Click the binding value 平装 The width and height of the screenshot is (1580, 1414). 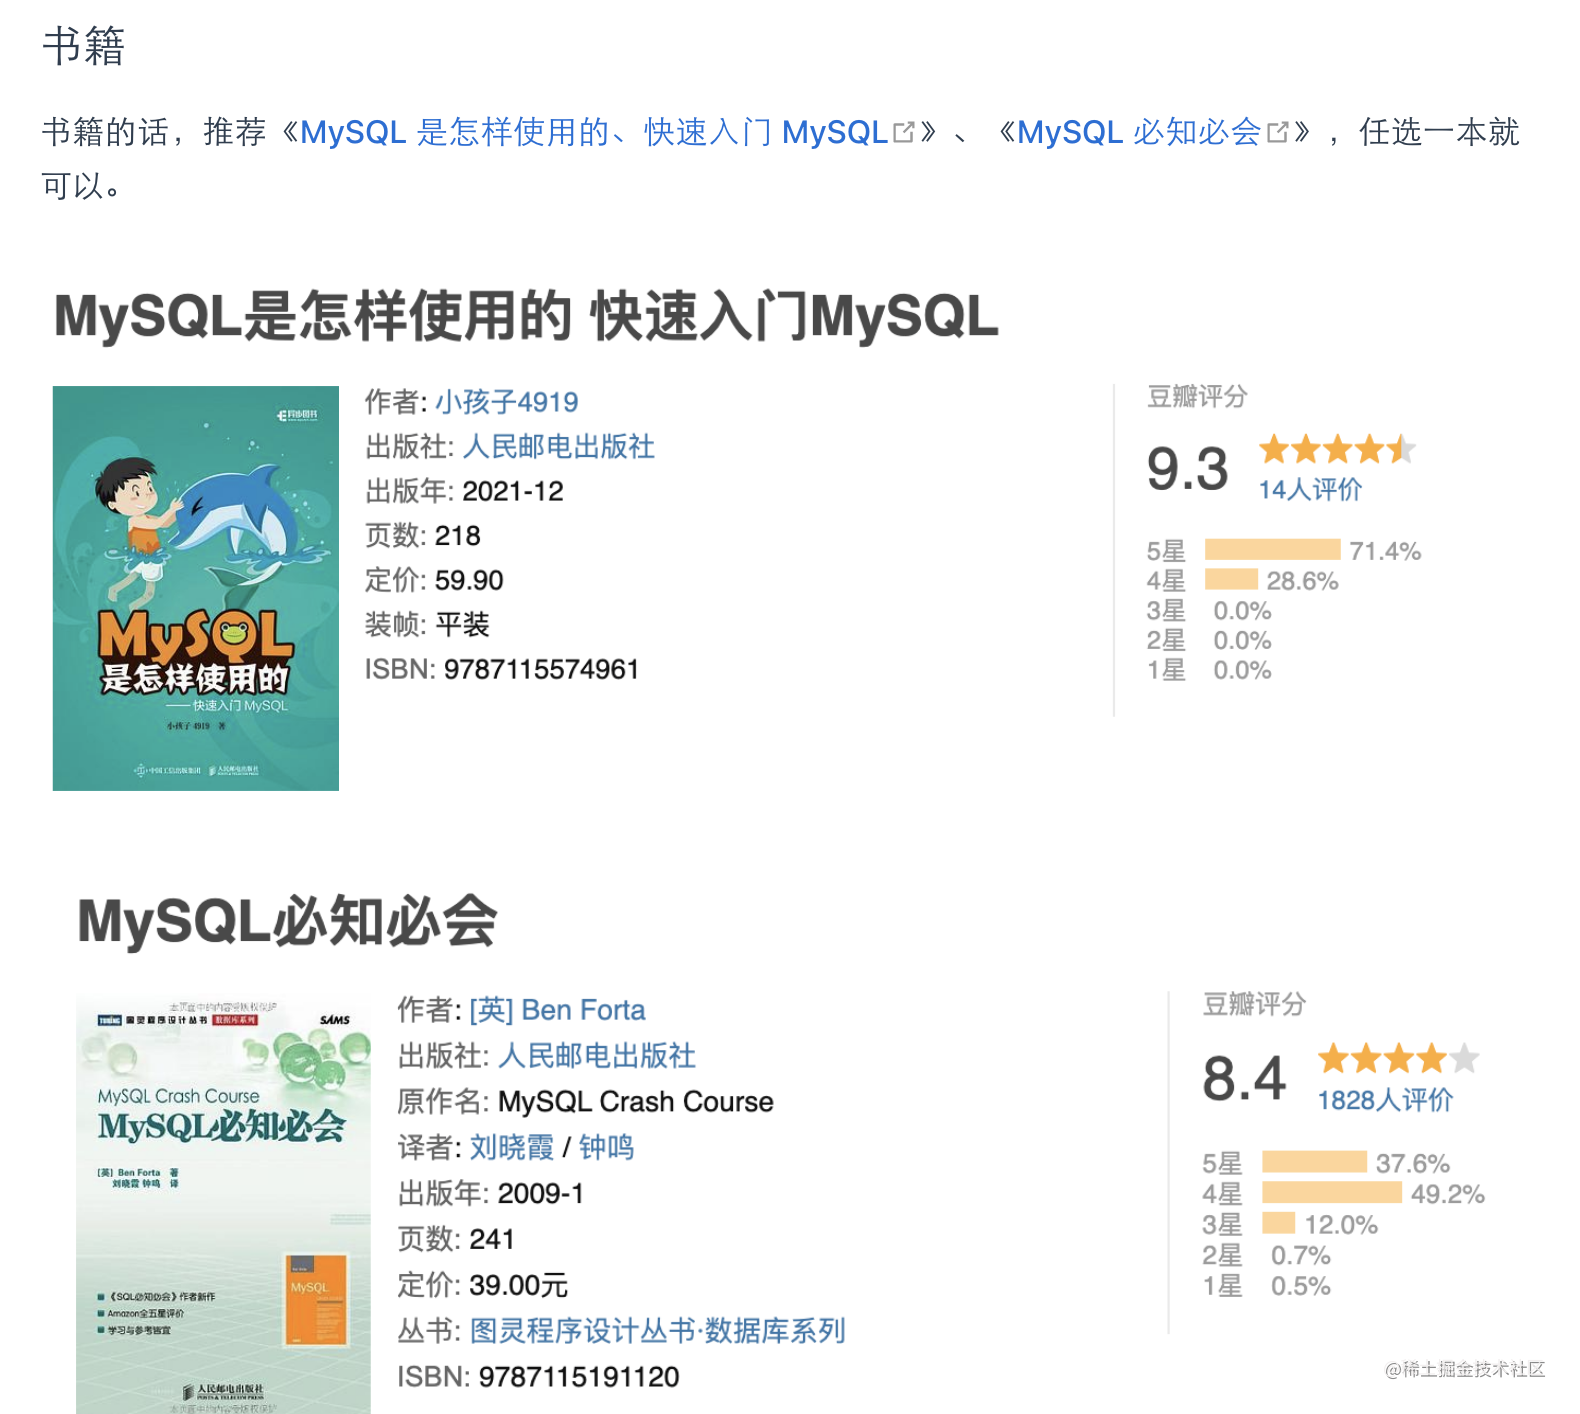click(462, 625)
